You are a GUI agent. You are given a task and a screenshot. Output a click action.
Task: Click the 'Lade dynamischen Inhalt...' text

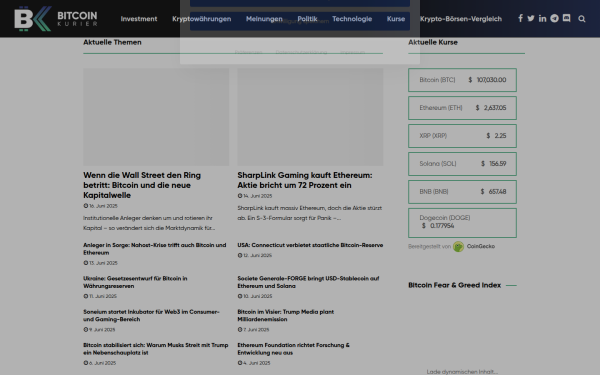(x=462, y=372)
